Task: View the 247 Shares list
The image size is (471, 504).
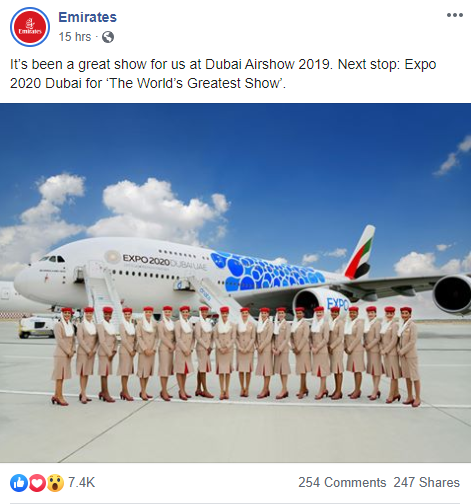Action: click(426, 482)
